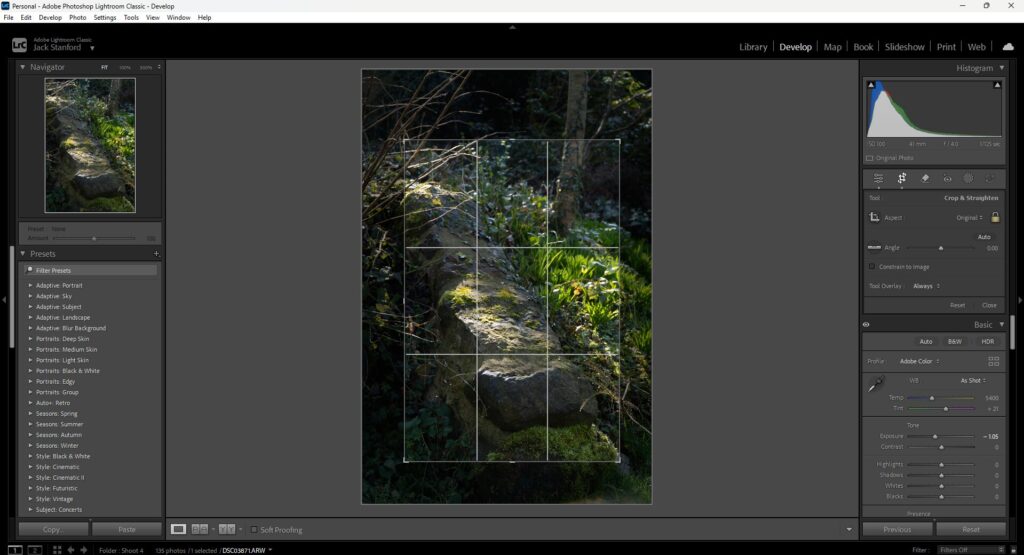Click the Previous button
The width and height of the screenshot is (1024, 555).
(897, 529)
